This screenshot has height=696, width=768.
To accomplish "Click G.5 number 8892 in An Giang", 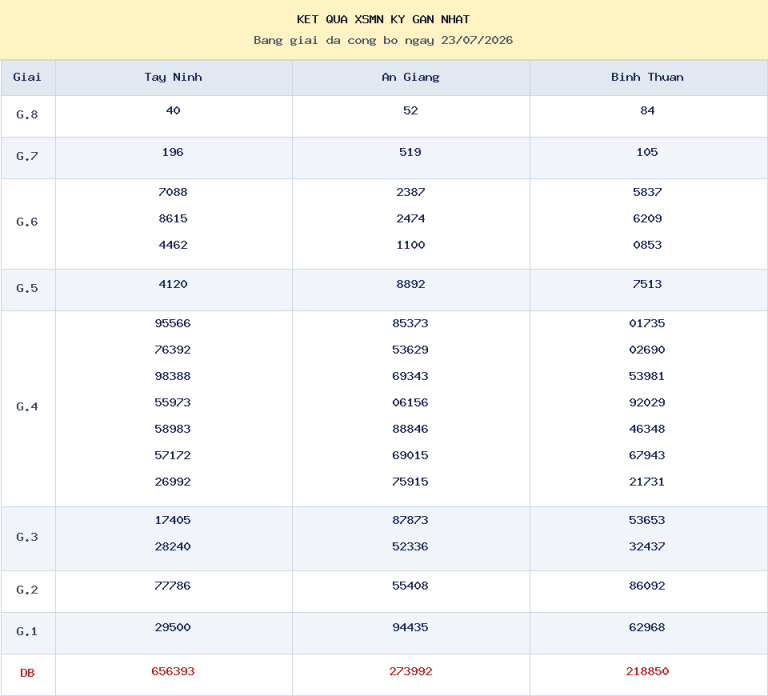I will pos(410,284).
